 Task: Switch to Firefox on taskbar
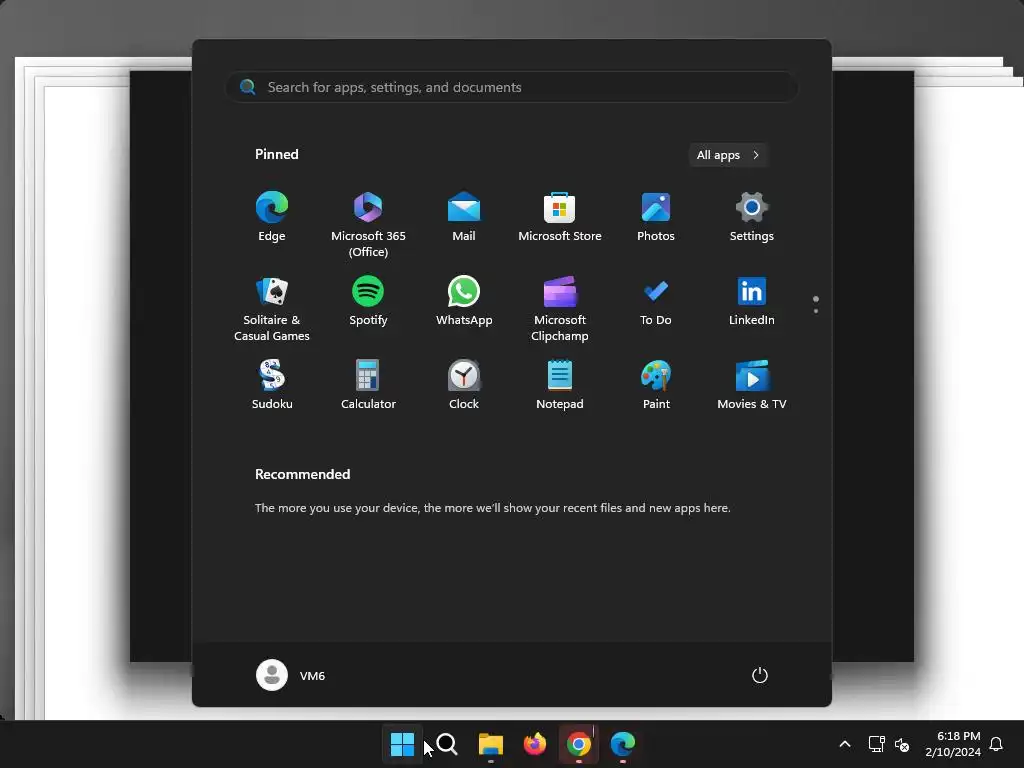point(535,744)
